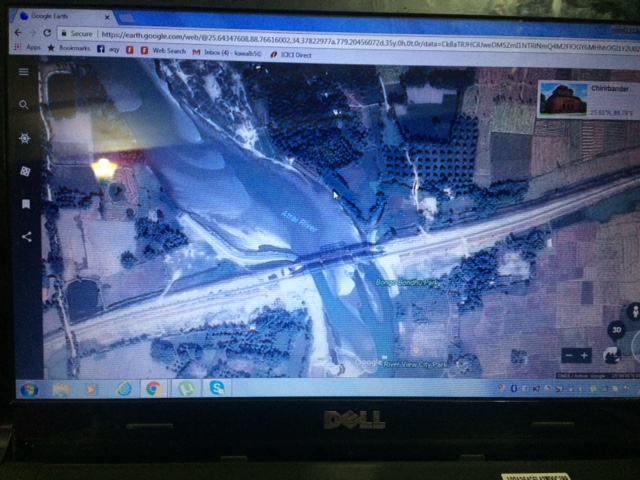640x480 pixels.
Task: Open the Facebook bookmark icon
Action: [x=101, y=49]
